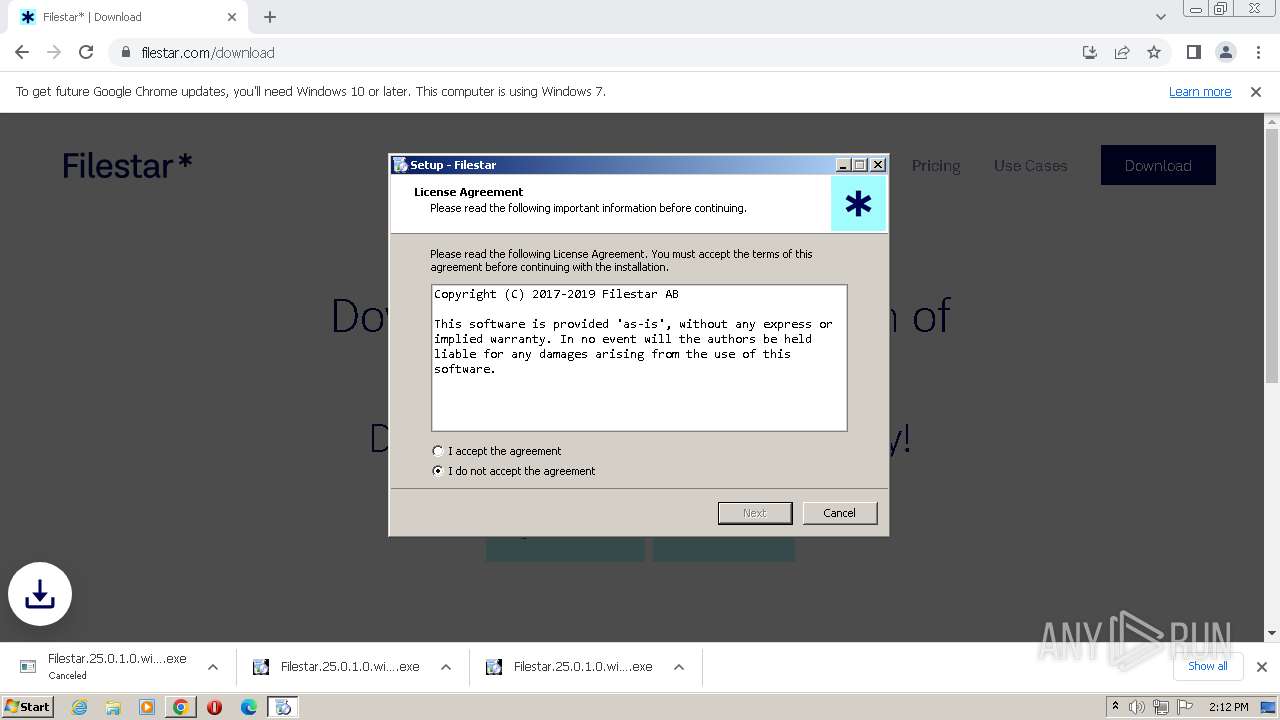
Task: Click the Next button in Setup dialog
Action: (755, 513)
